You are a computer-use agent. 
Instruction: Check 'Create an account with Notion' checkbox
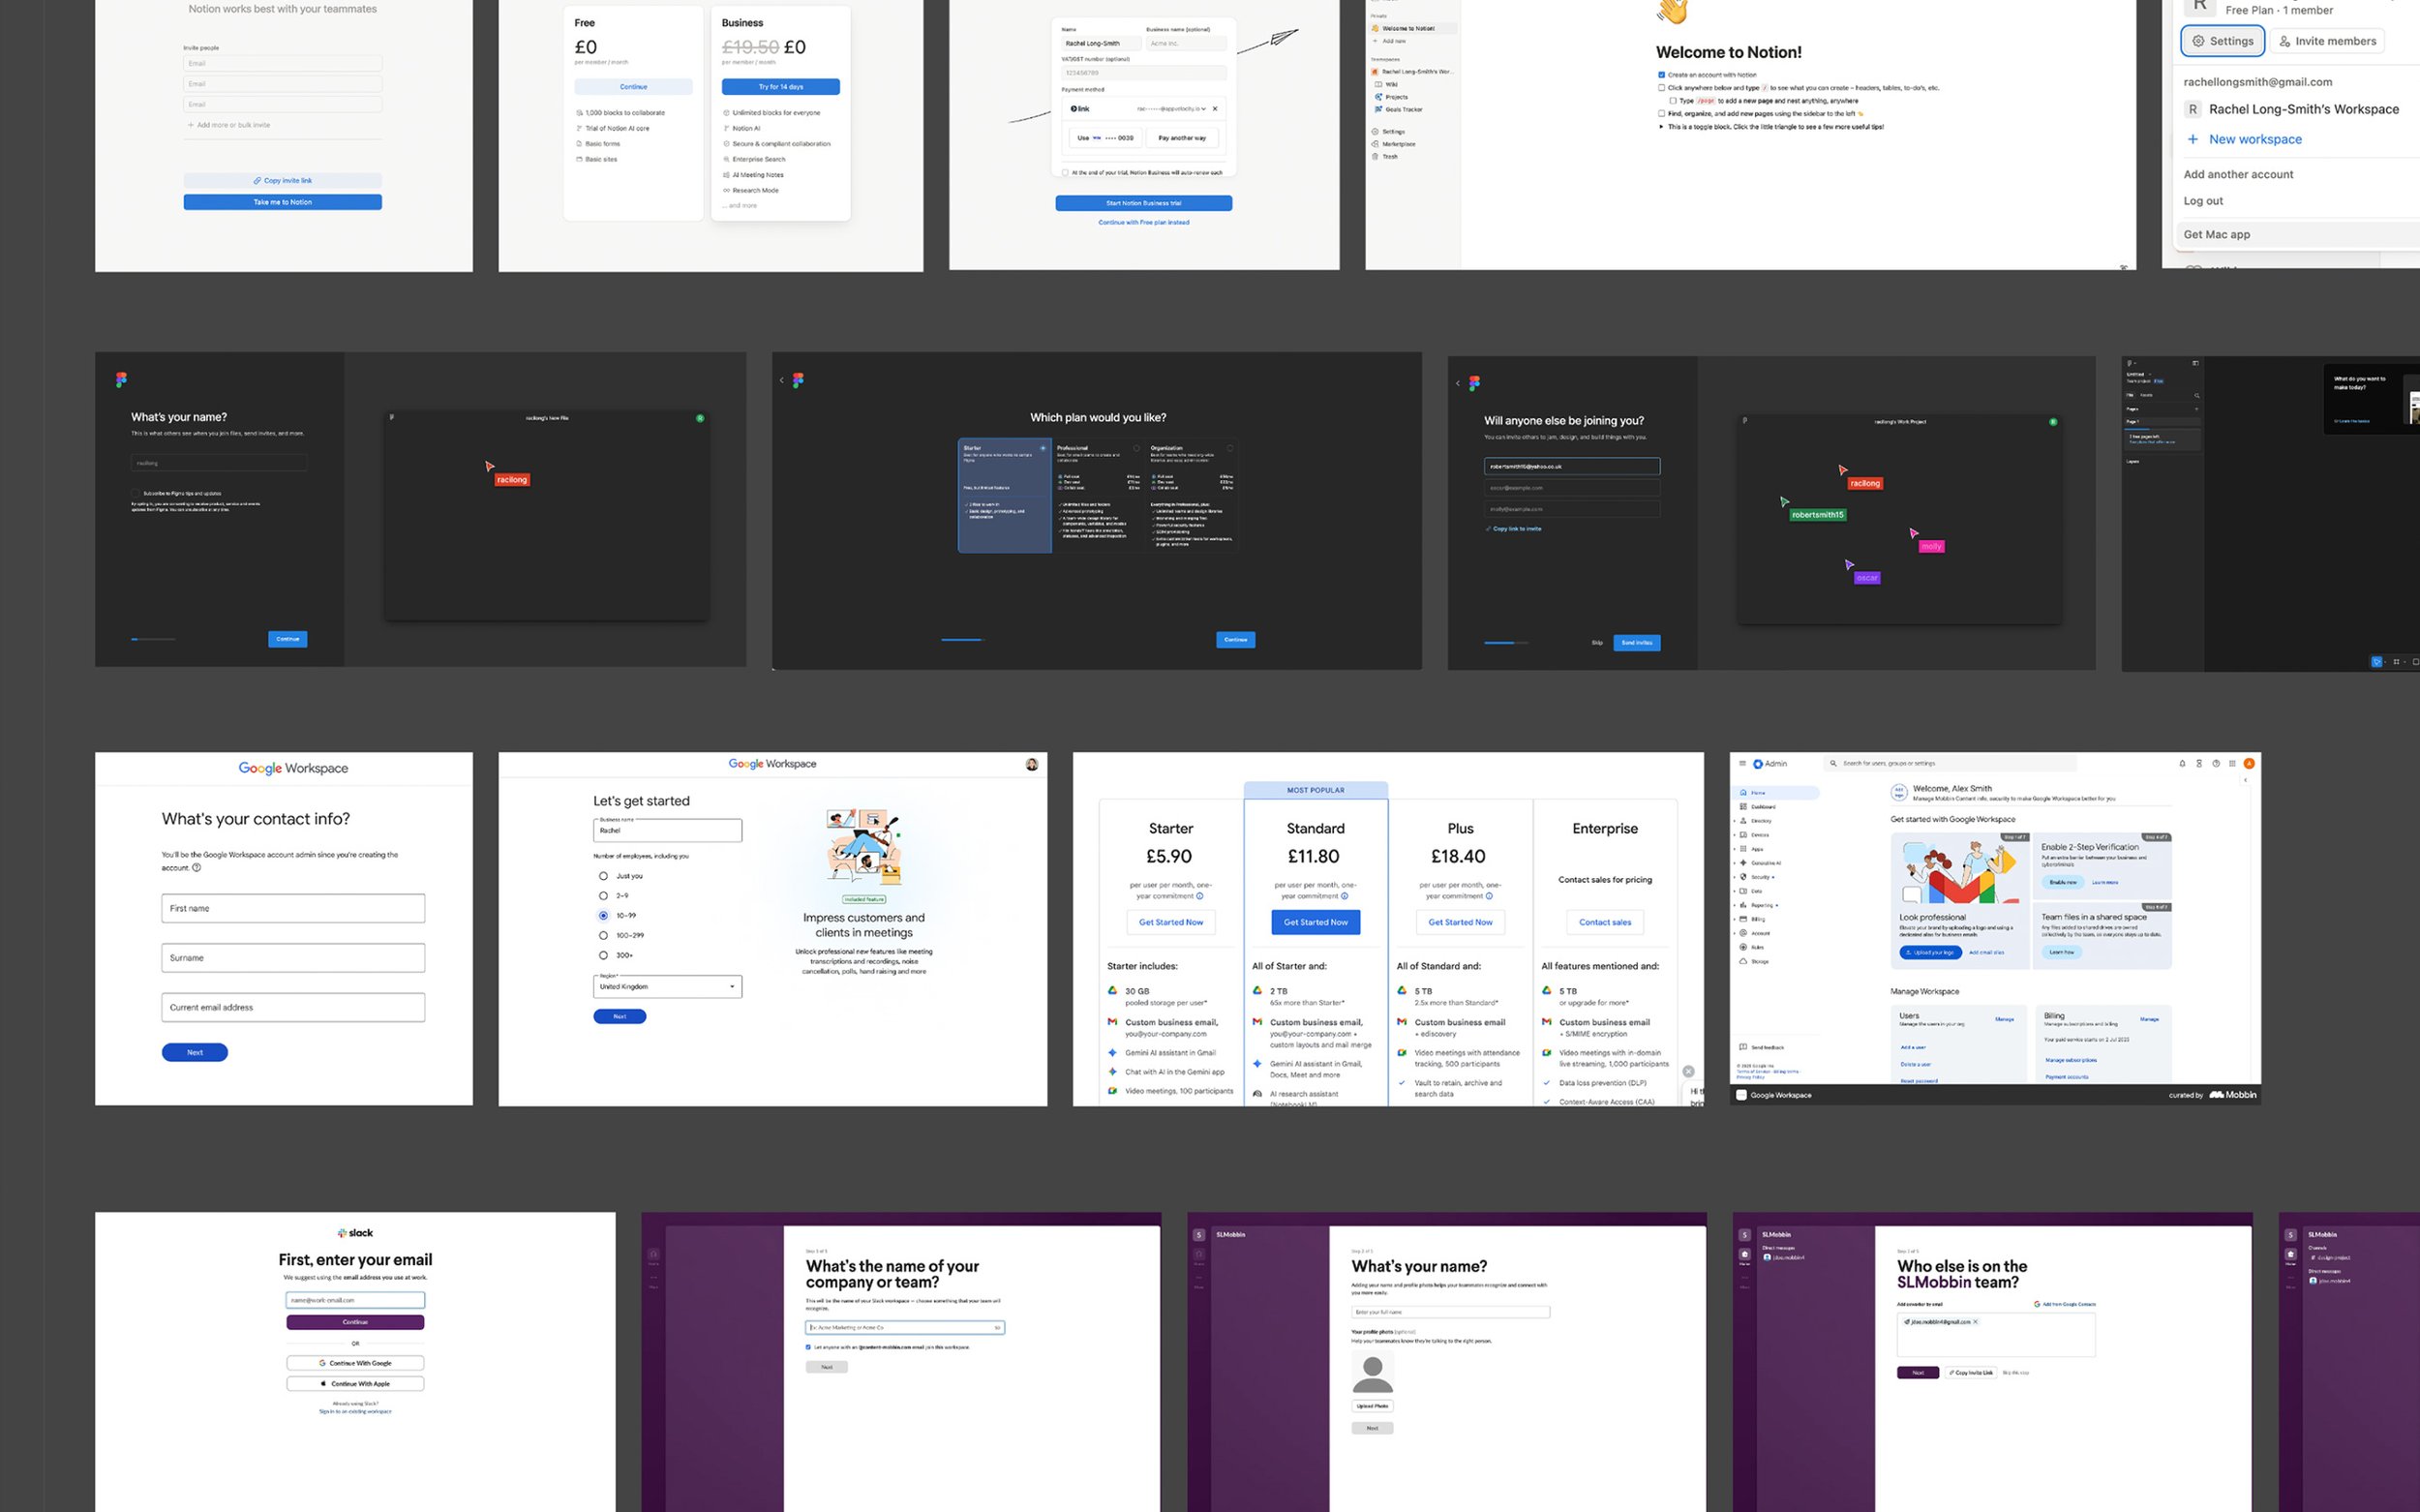[1661, 75]
